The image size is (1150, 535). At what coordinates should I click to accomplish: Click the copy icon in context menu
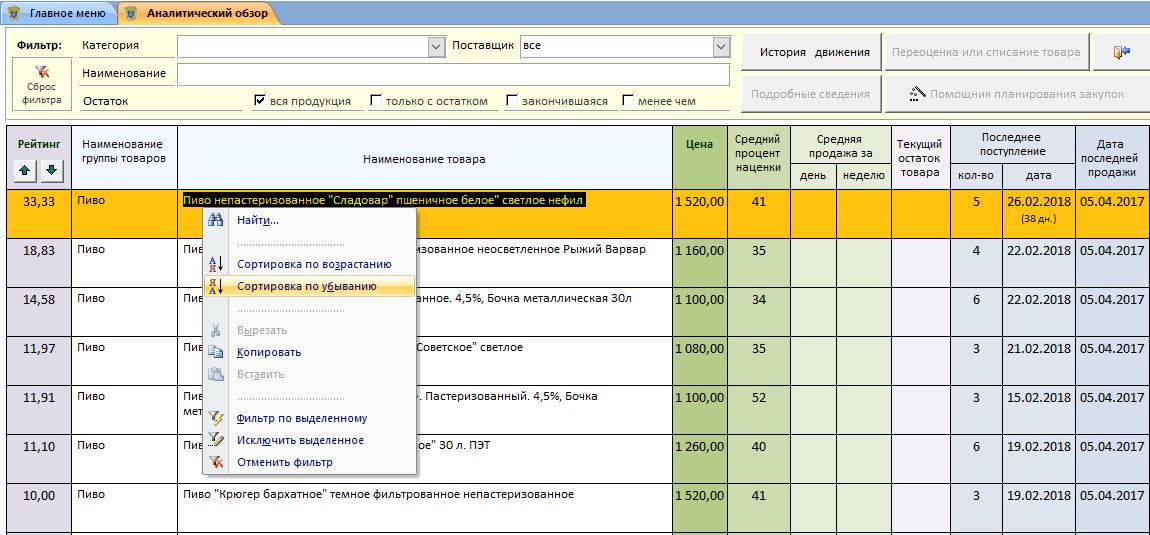216,352
